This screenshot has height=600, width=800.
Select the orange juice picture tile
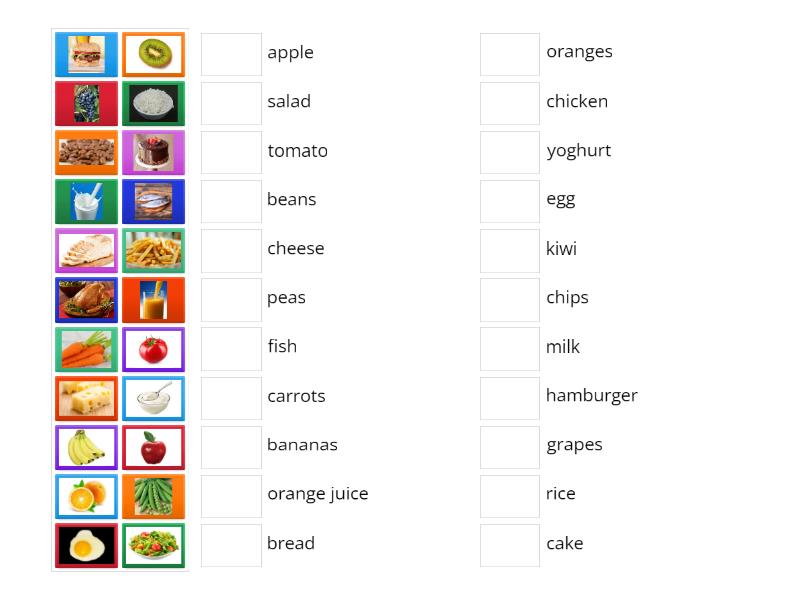coord(153,299)
